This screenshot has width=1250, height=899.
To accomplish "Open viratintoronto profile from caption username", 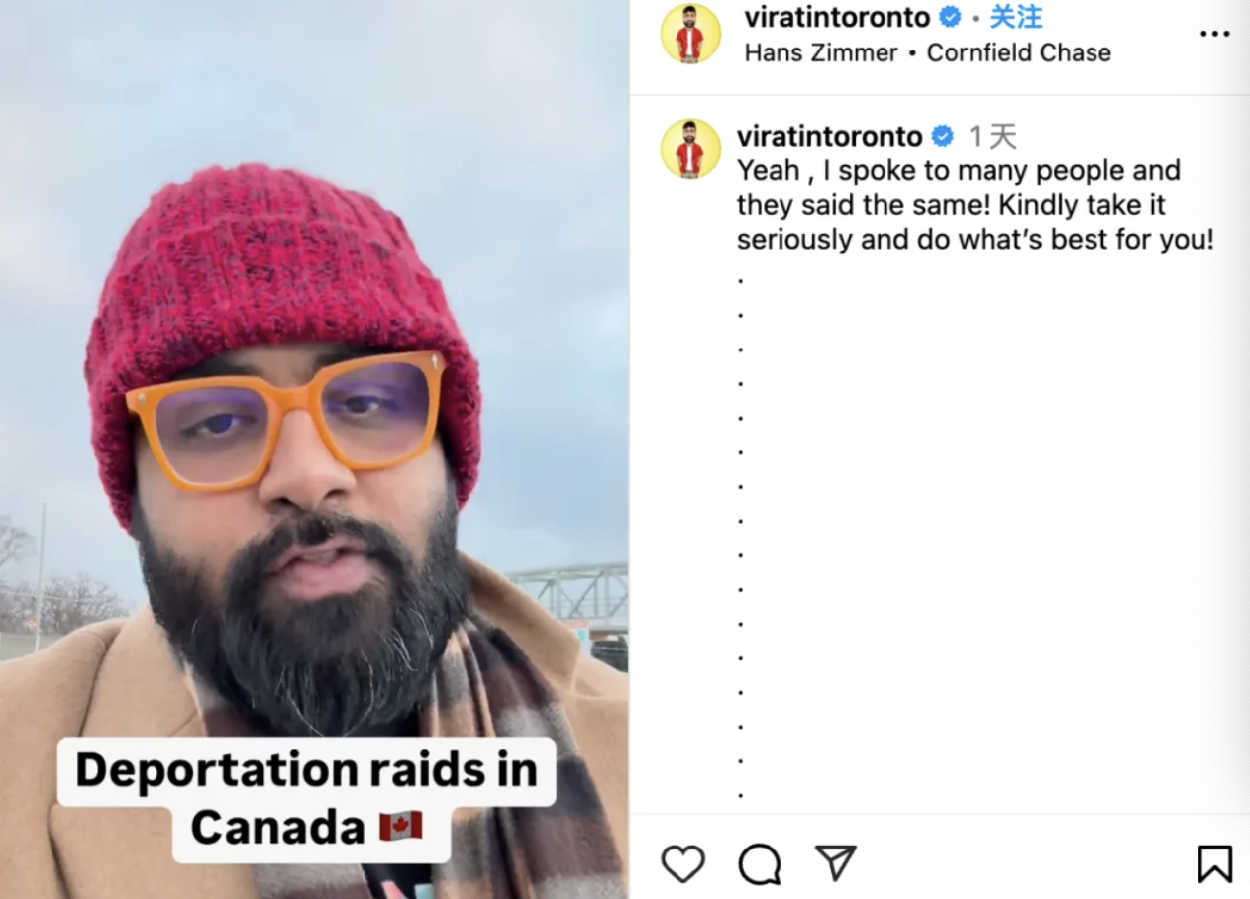I will click(x=830, y=136).
